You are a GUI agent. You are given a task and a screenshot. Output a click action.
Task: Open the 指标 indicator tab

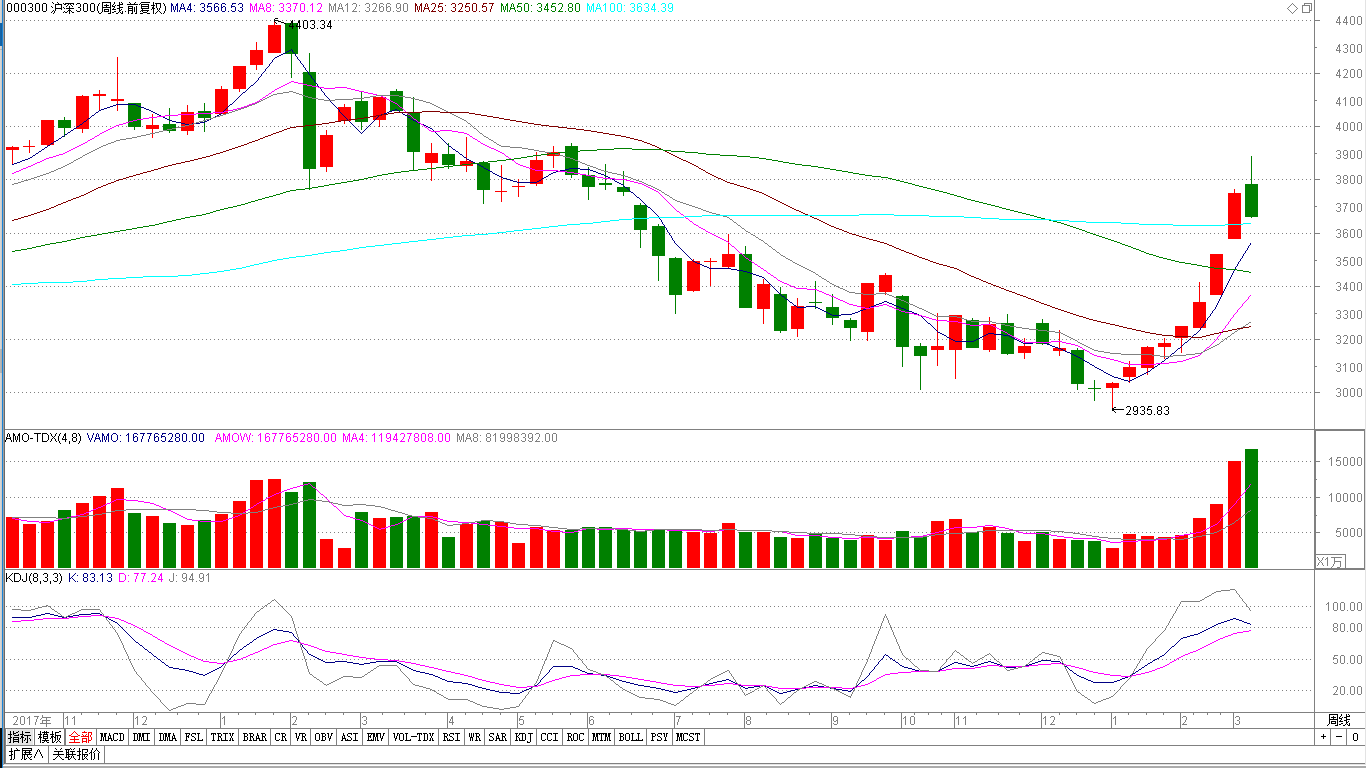(x=20, y=737)
